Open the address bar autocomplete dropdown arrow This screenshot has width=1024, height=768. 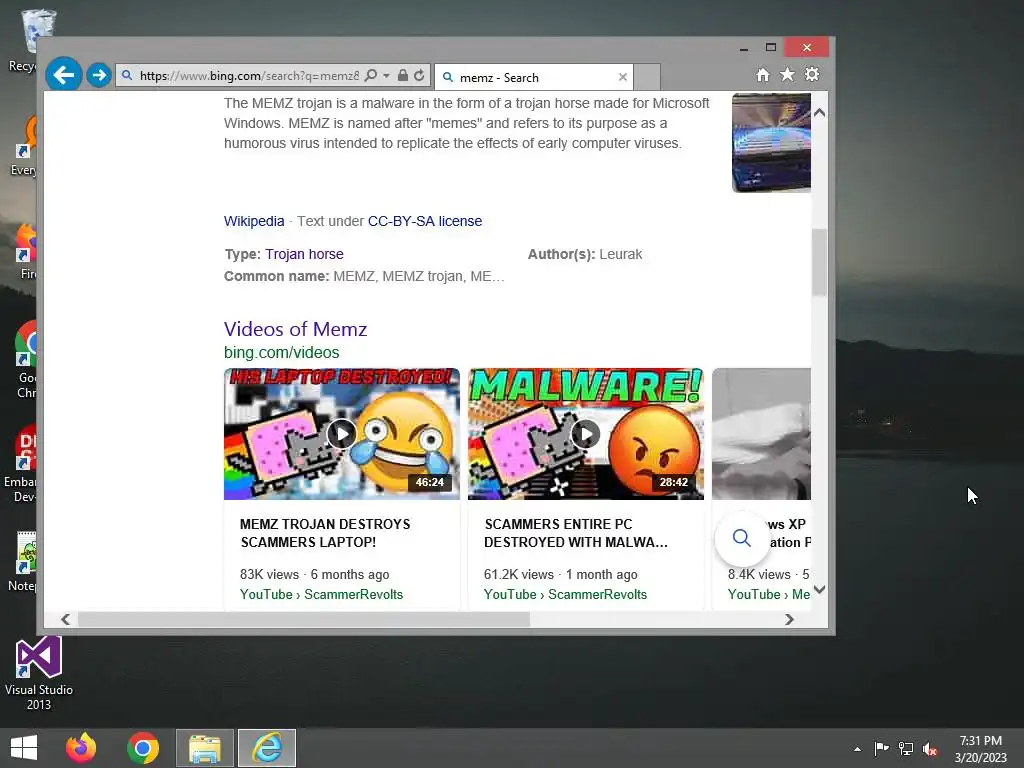coord(386,76)
